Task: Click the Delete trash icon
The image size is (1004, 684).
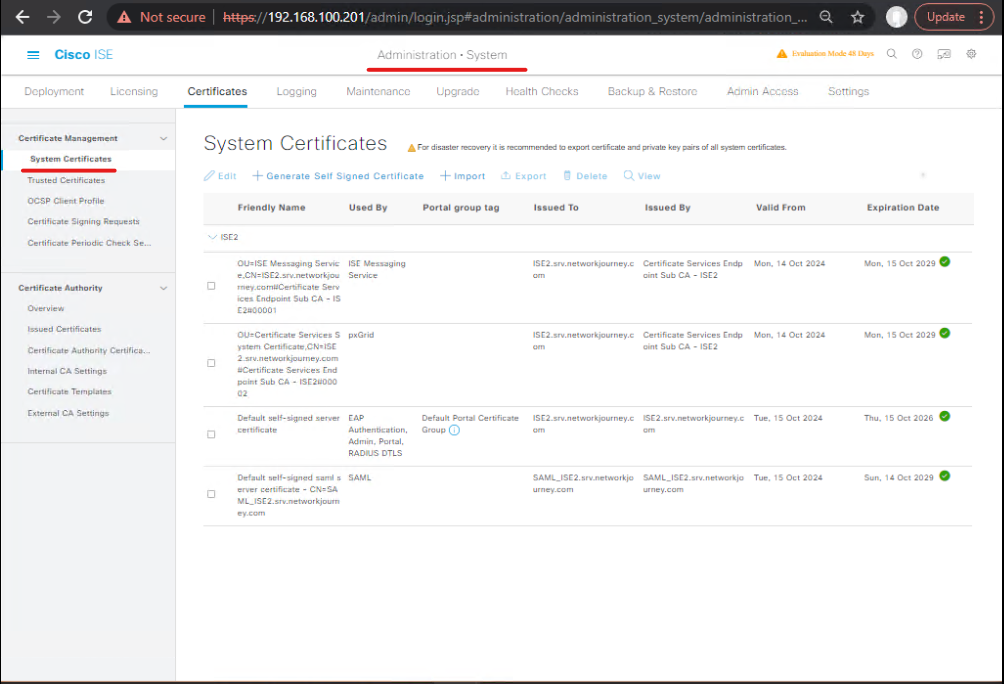Action: [567, 175]
